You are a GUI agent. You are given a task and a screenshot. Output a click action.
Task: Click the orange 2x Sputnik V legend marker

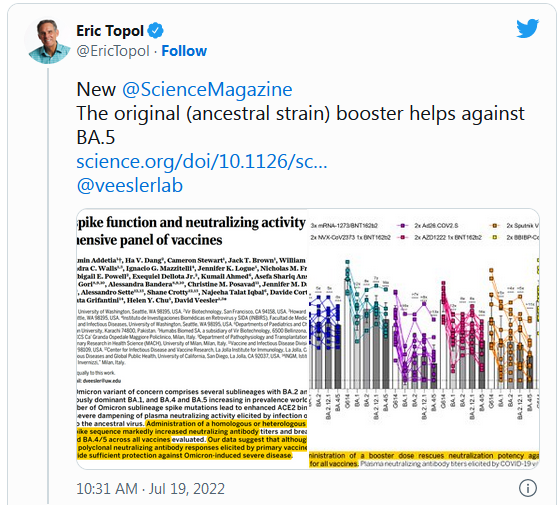point(495,226)
